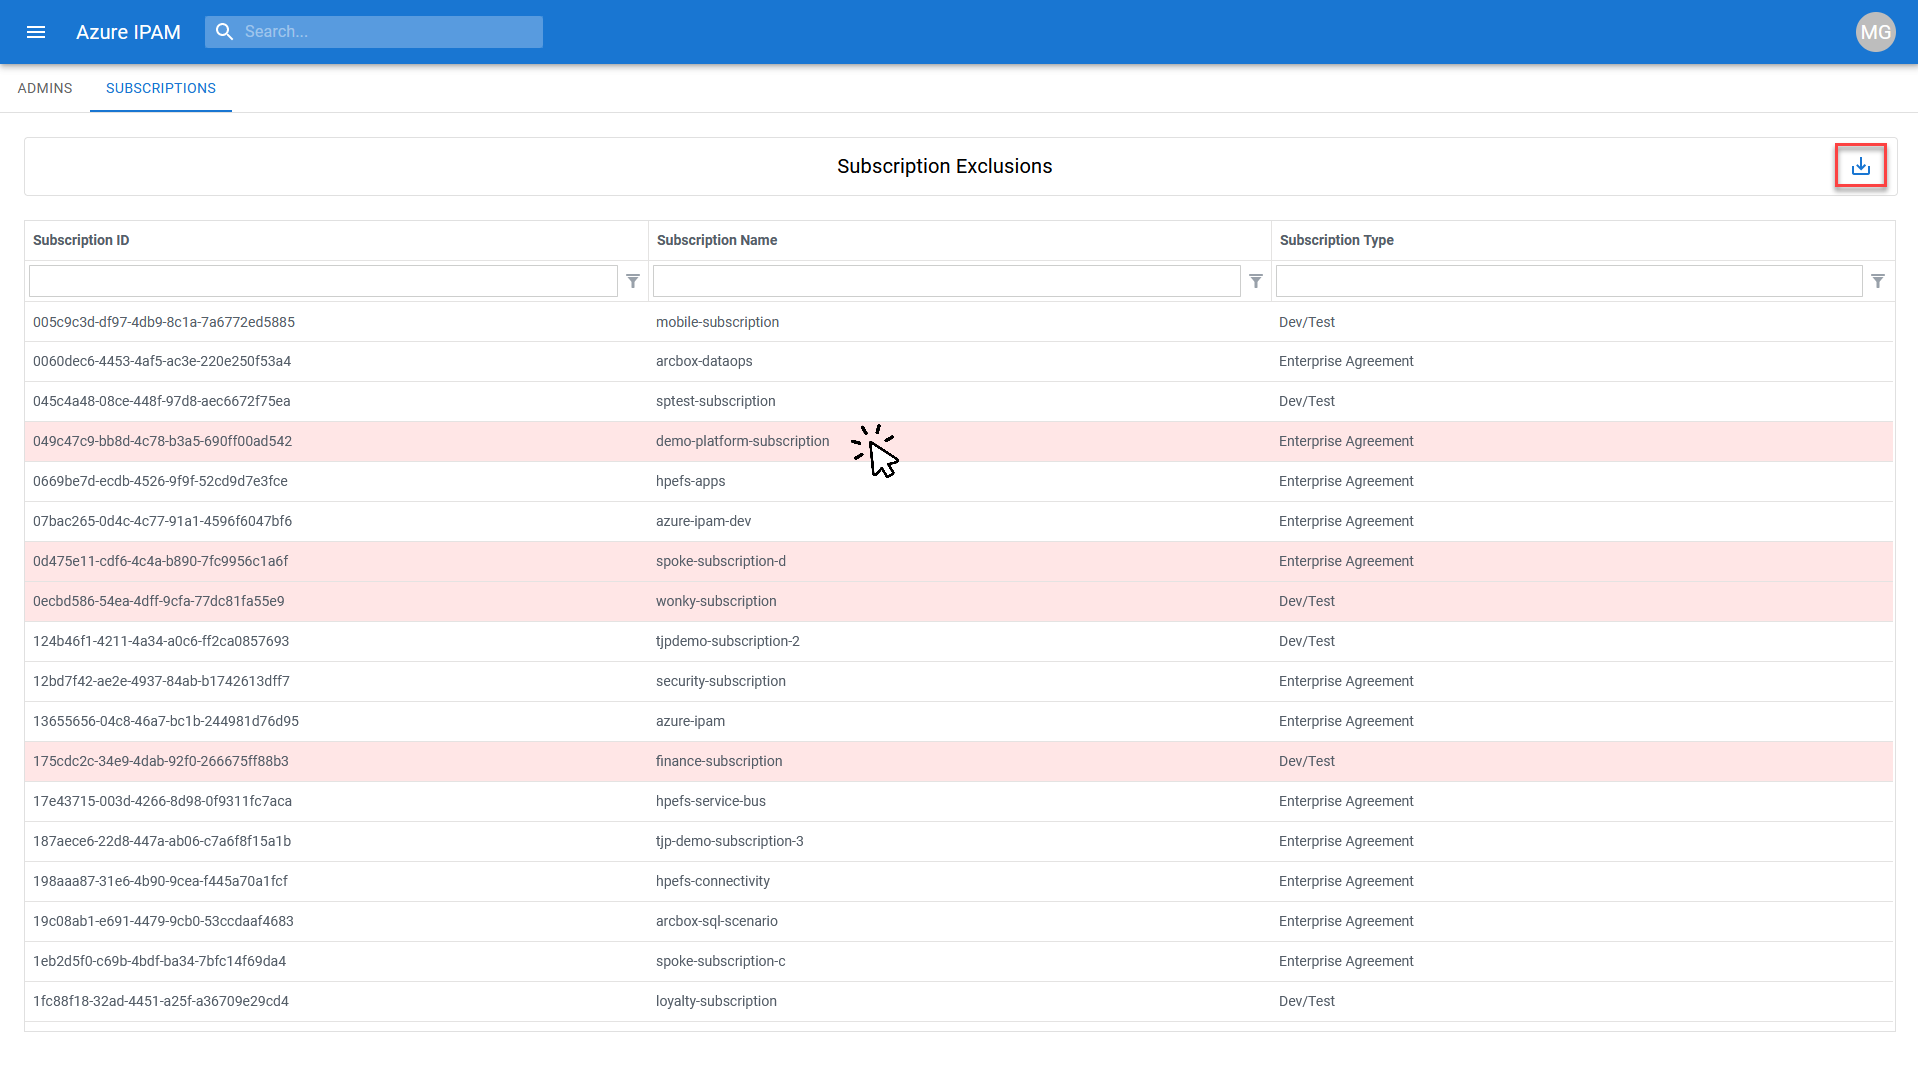Click ID 1fc88f18-32ad-4451-a25f-a36709e29cd4
The height and width of the screenshot is (1067, 1918).
point(161,1001)
